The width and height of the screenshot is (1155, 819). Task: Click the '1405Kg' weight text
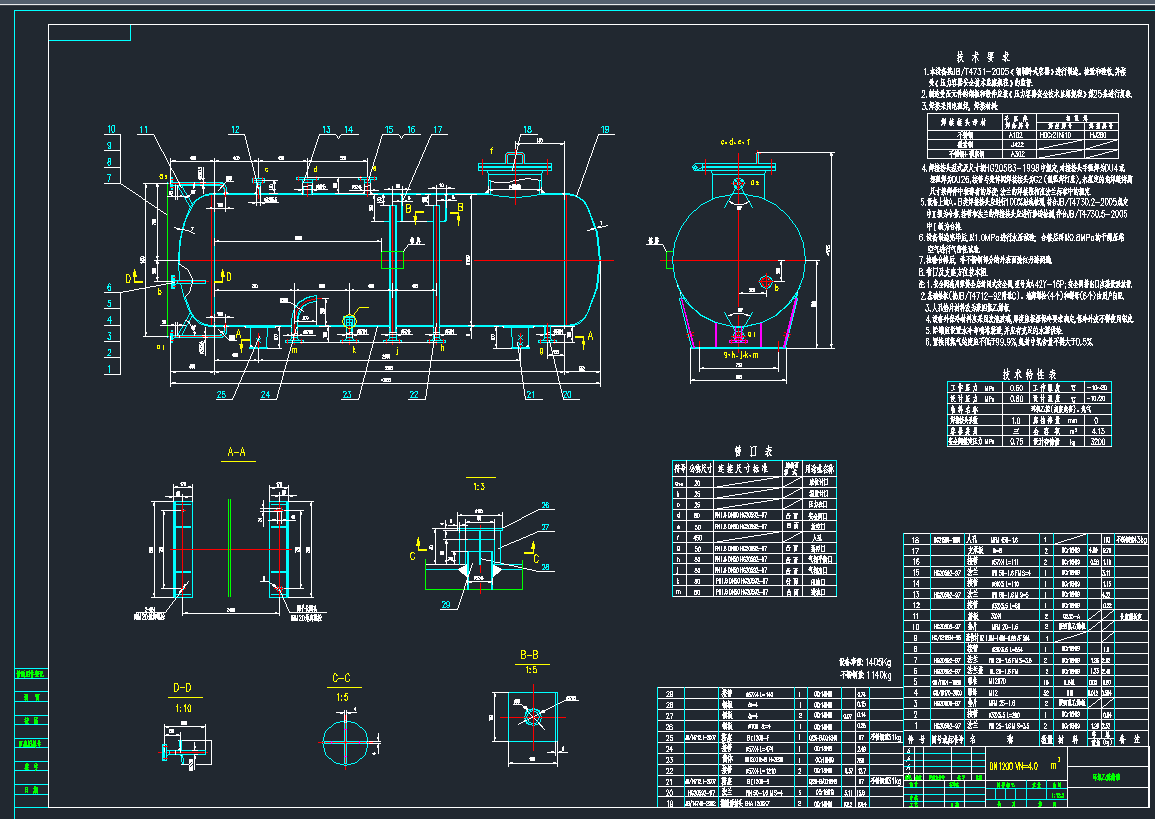[x=878, y=663]
